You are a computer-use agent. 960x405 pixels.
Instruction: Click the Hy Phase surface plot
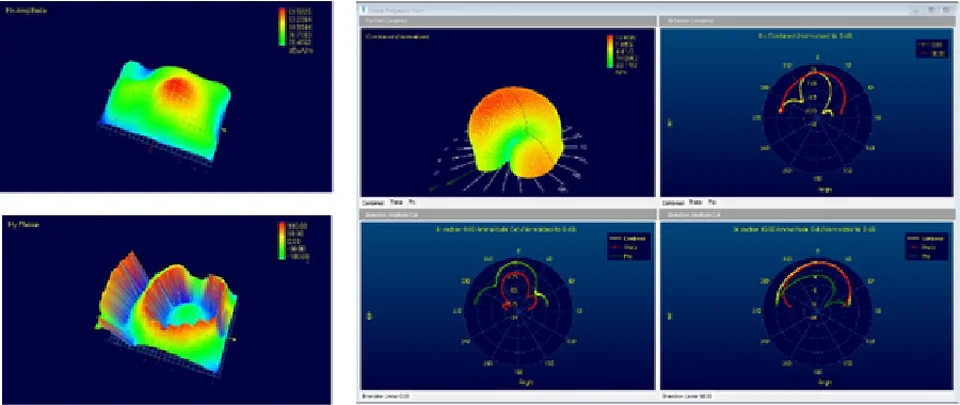coord(165,300)
